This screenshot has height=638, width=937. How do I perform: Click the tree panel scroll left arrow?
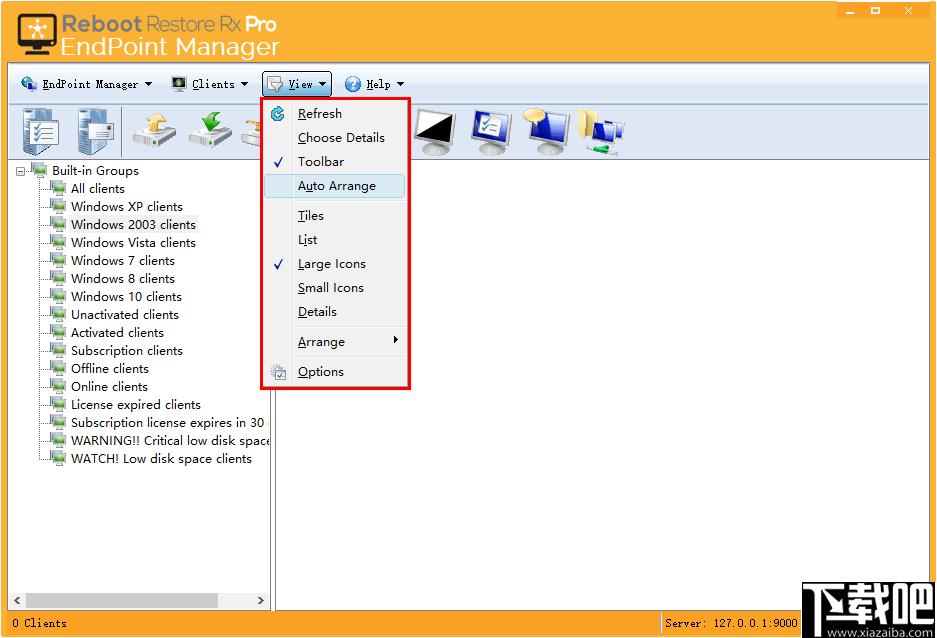pyautogui.click(x=17, y=600)
